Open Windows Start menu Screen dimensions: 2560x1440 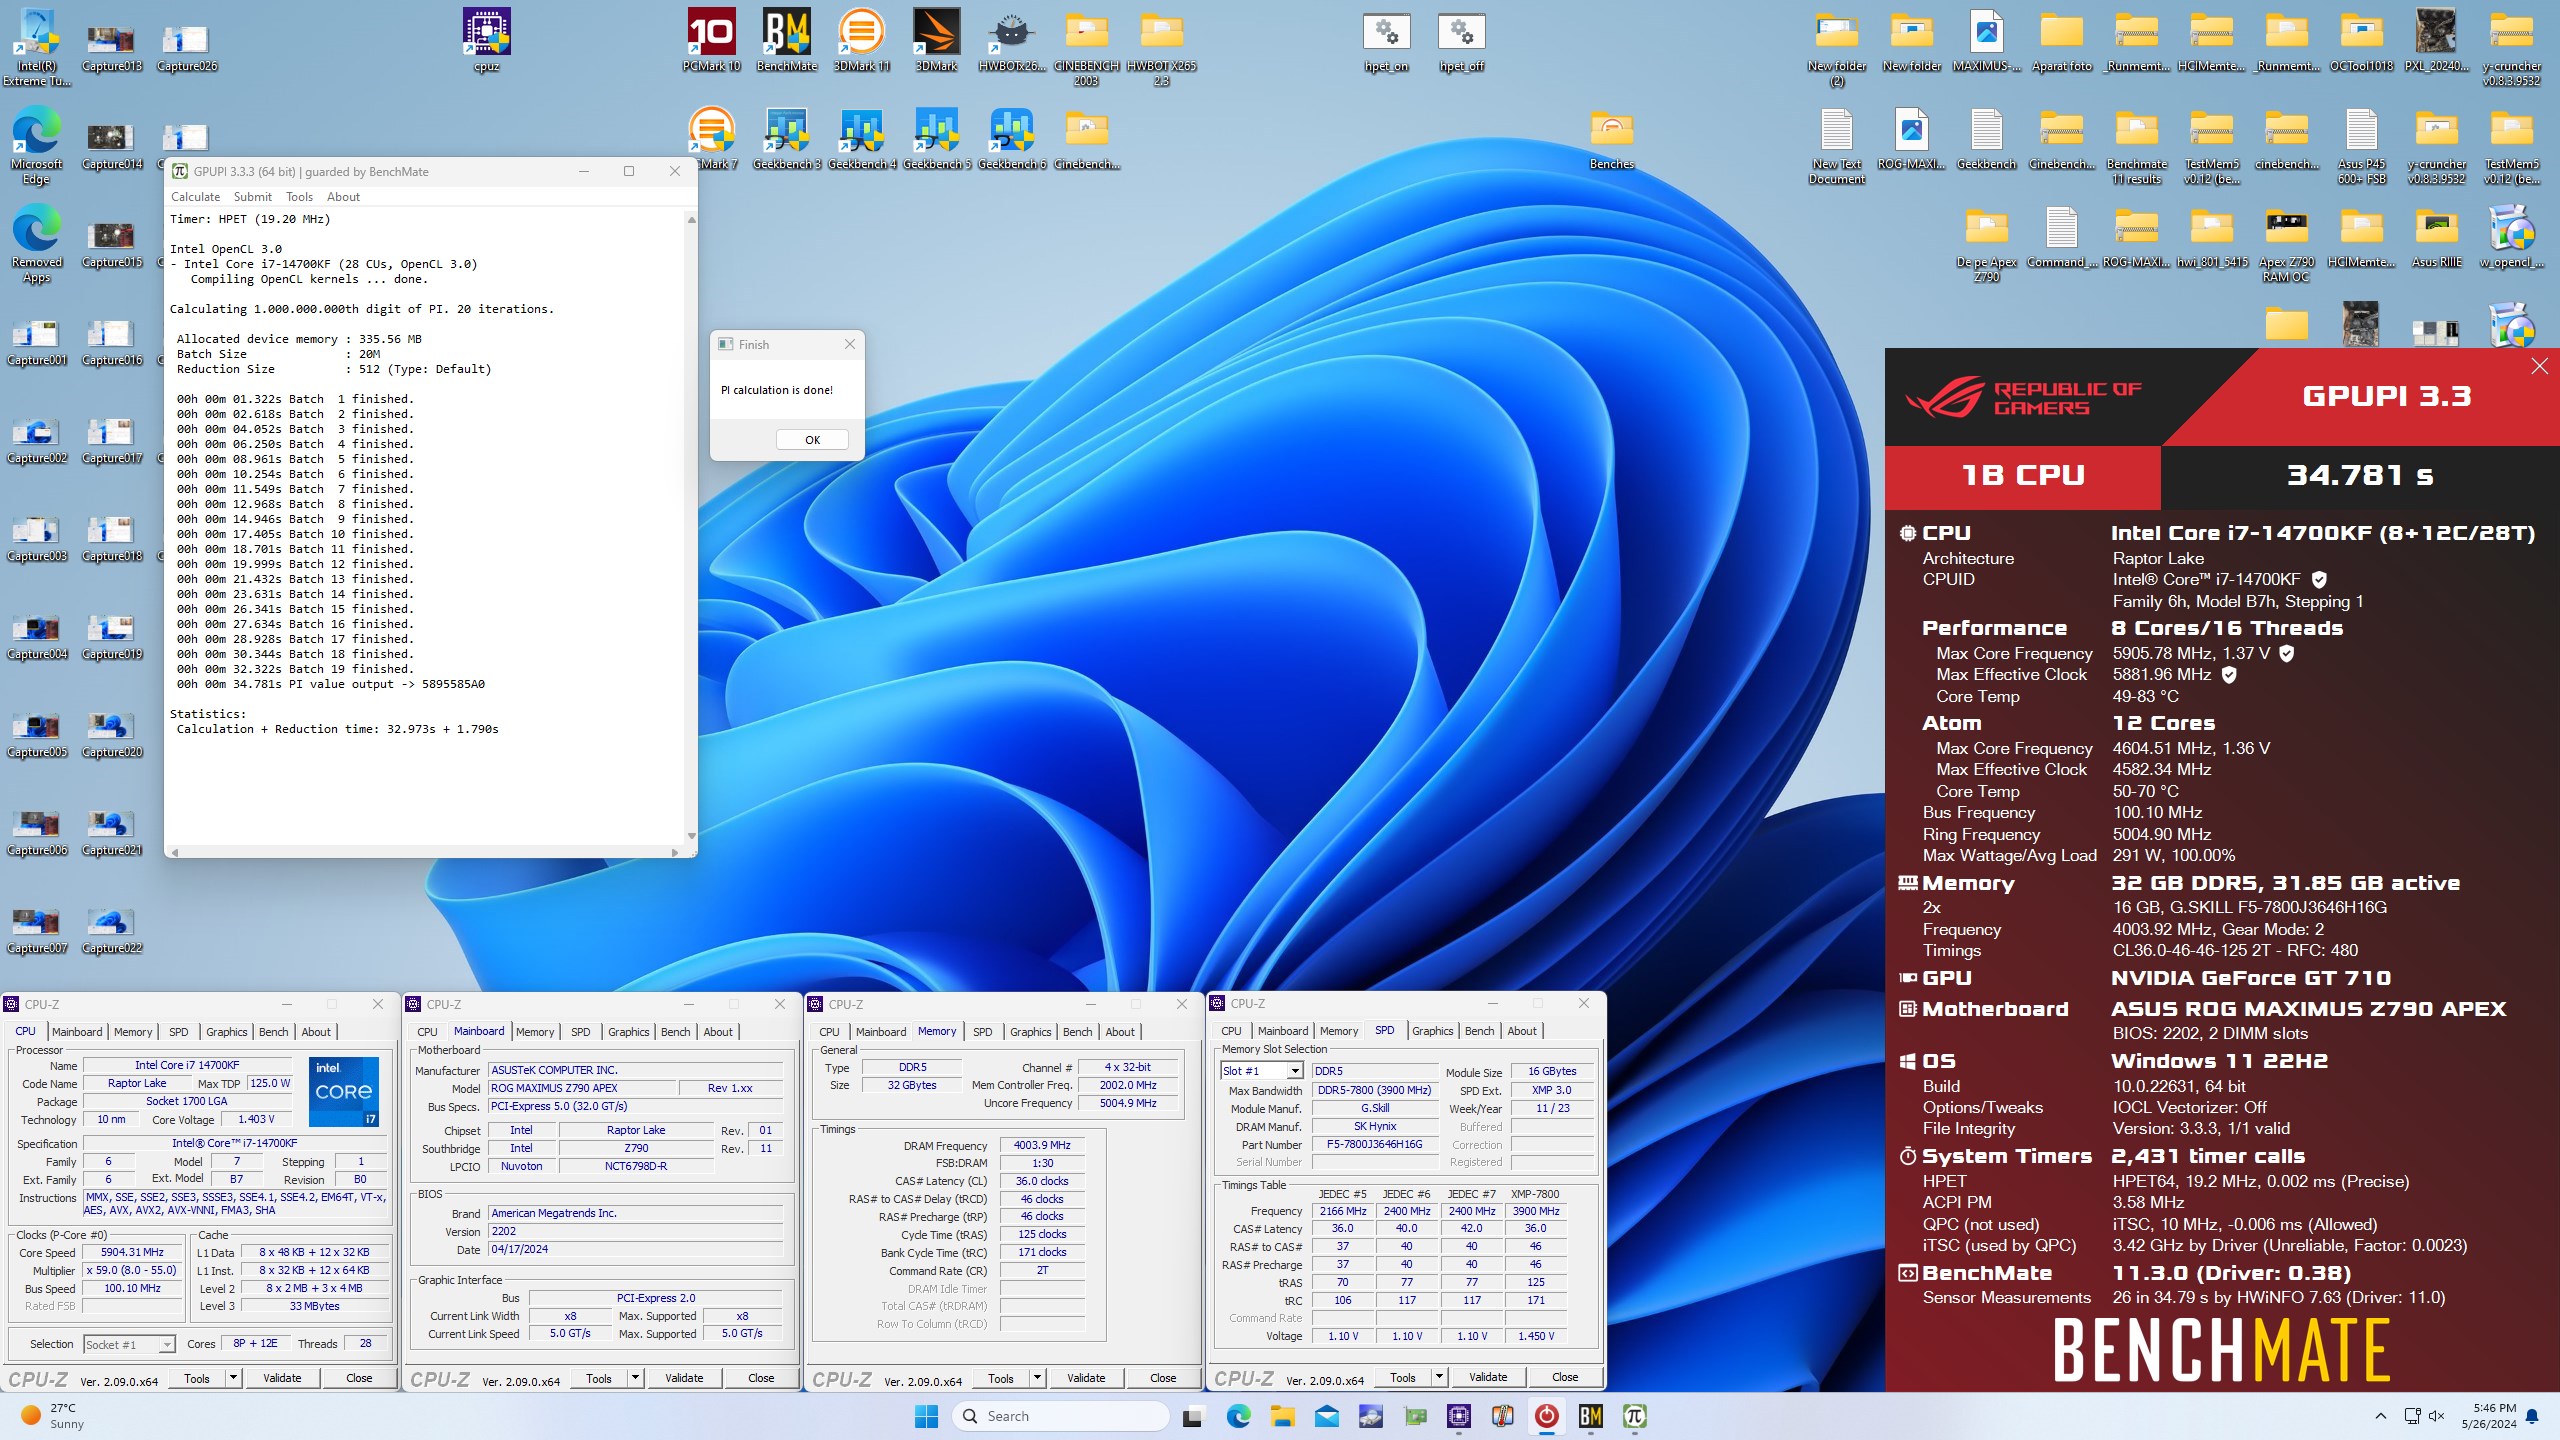point(926,1416)
